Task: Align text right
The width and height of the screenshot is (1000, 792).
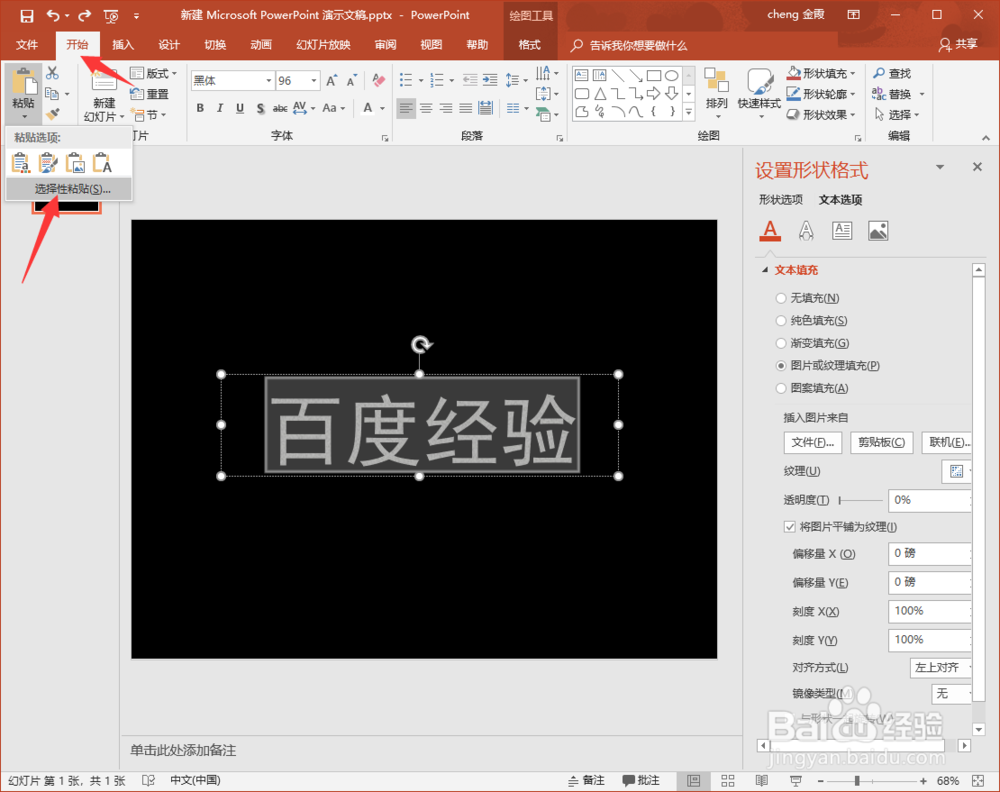Action: point(446,108)
